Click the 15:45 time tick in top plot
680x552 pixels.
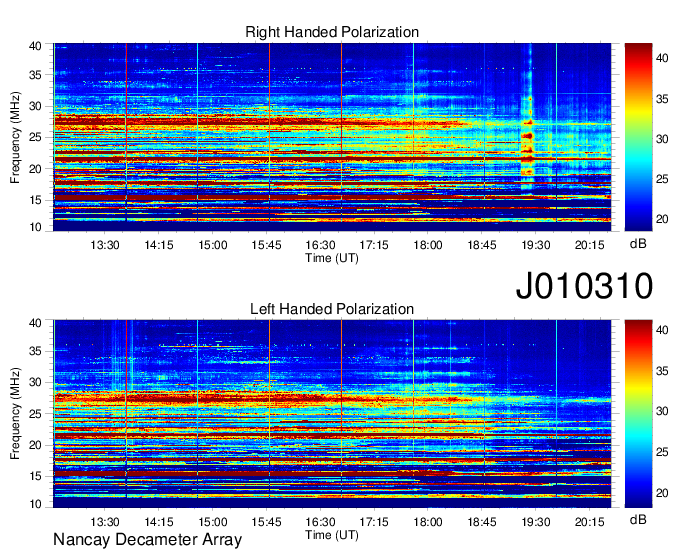pyautogui.click(x=267, y=245)
